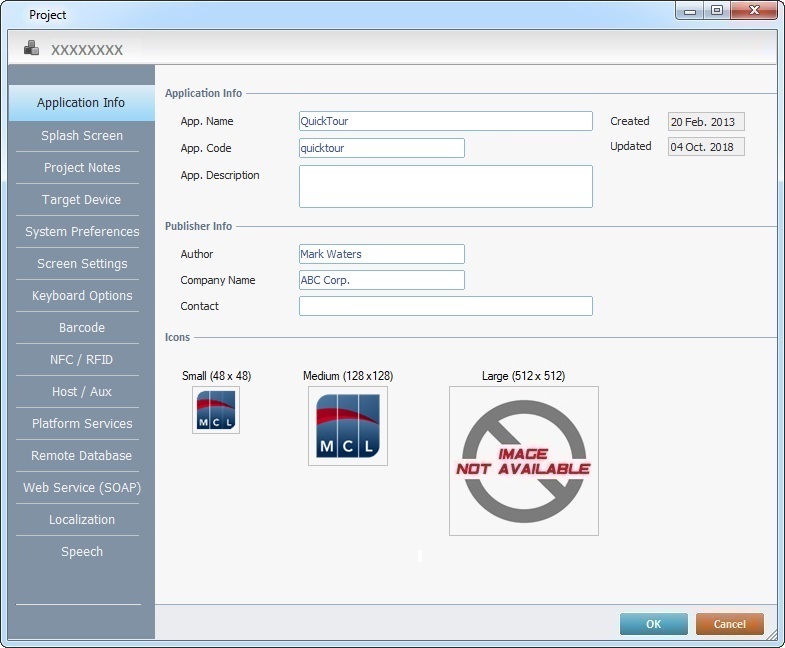785x648 pixels.
Task: Switch to Web Service (SOAP) tab
Action: (x=82, y=488)
